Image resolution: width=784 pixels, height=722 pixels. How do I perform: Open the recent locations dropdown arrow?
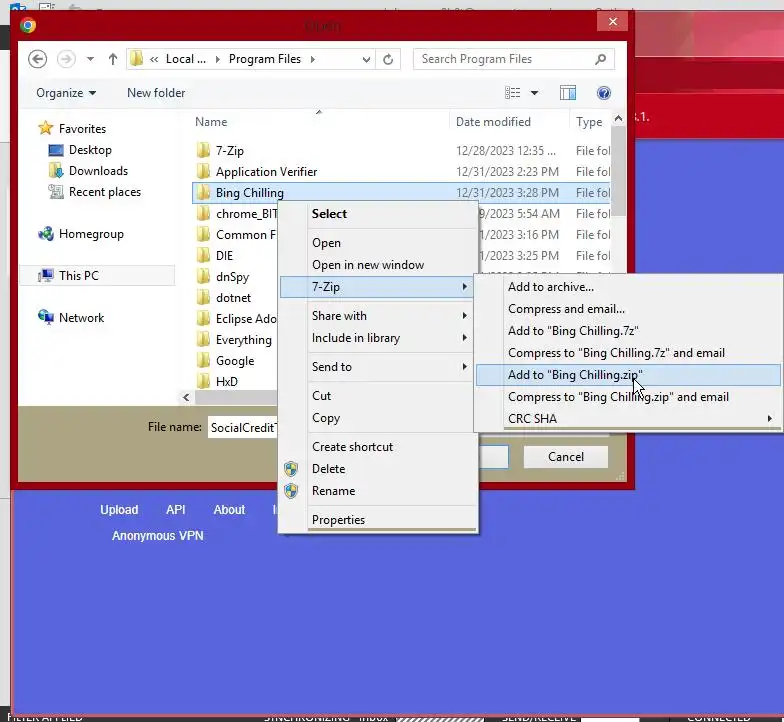click(x=90, y=59)
